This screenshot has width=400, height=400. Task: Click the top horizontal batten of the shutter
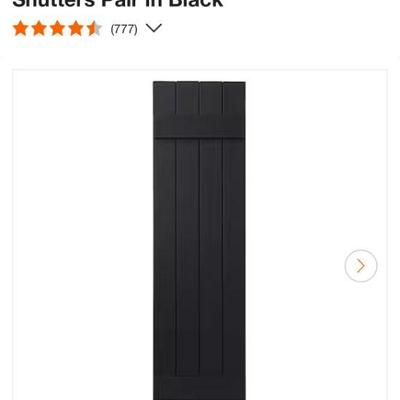tap(199, 126)
